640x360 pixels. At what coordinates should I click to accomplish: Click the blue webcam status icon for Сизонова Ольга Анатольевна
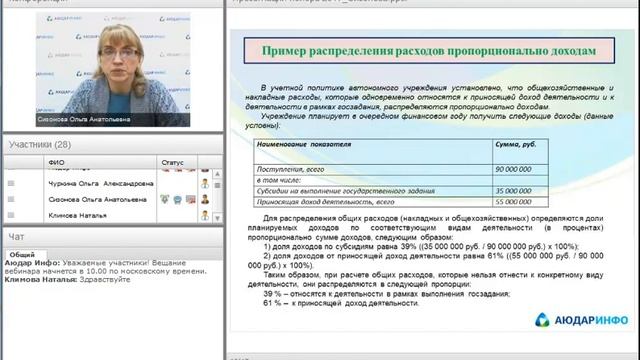(178, 200)
